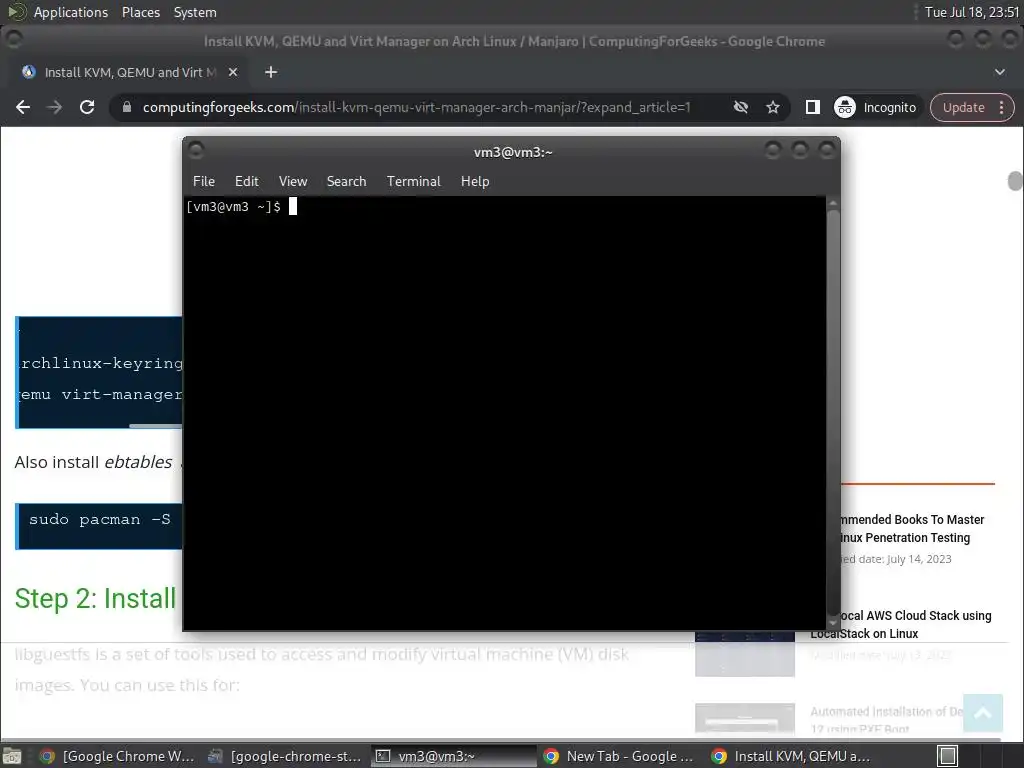Switch to Google Chrome W... taskbar window
This screenshot has width=1024, height=768.
click(x=118, y=756)
